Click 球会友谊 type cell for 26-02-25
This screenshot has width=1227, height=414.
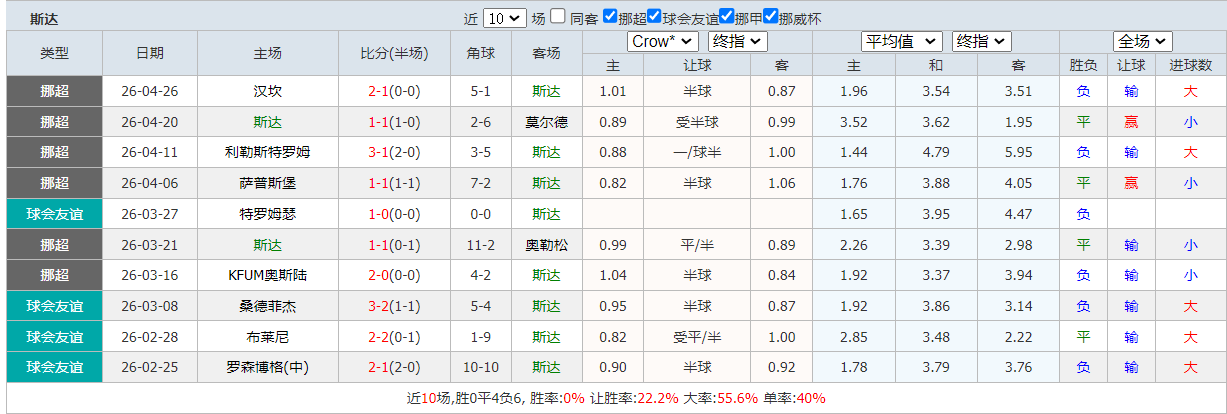coord(55,368)
